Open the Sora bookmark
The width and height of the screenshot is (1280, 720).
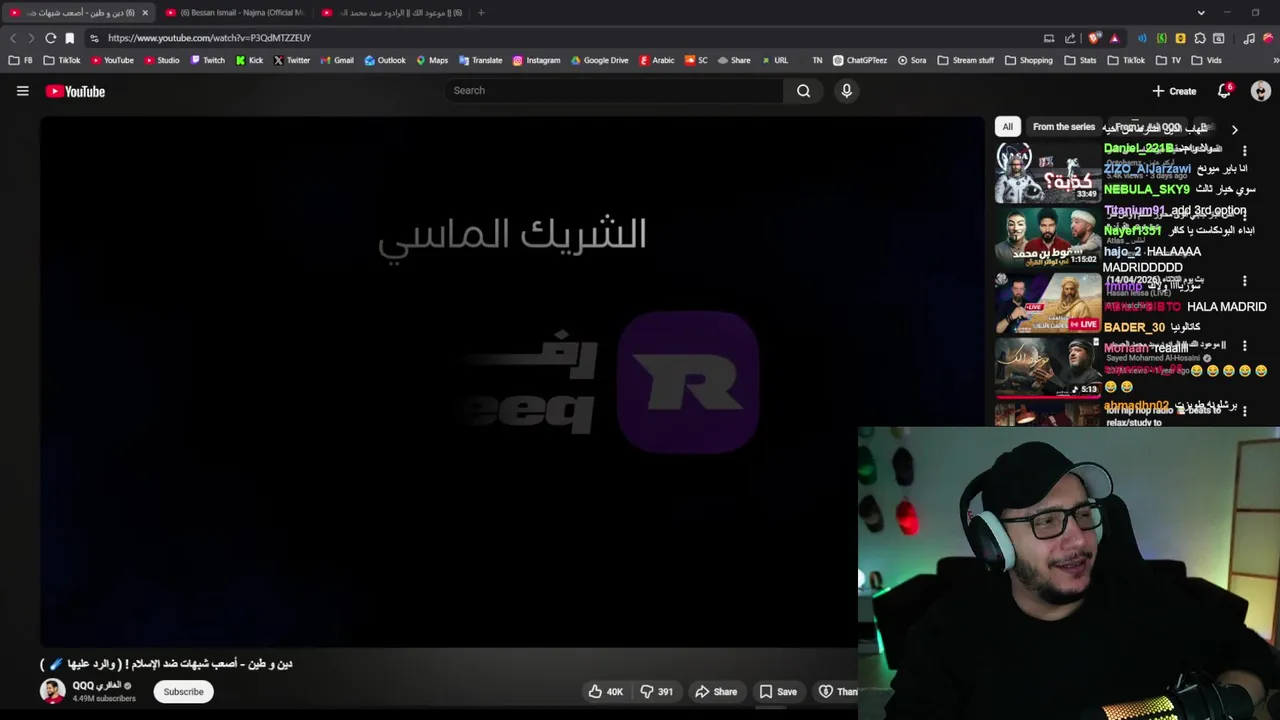click(x=911, y=60)
